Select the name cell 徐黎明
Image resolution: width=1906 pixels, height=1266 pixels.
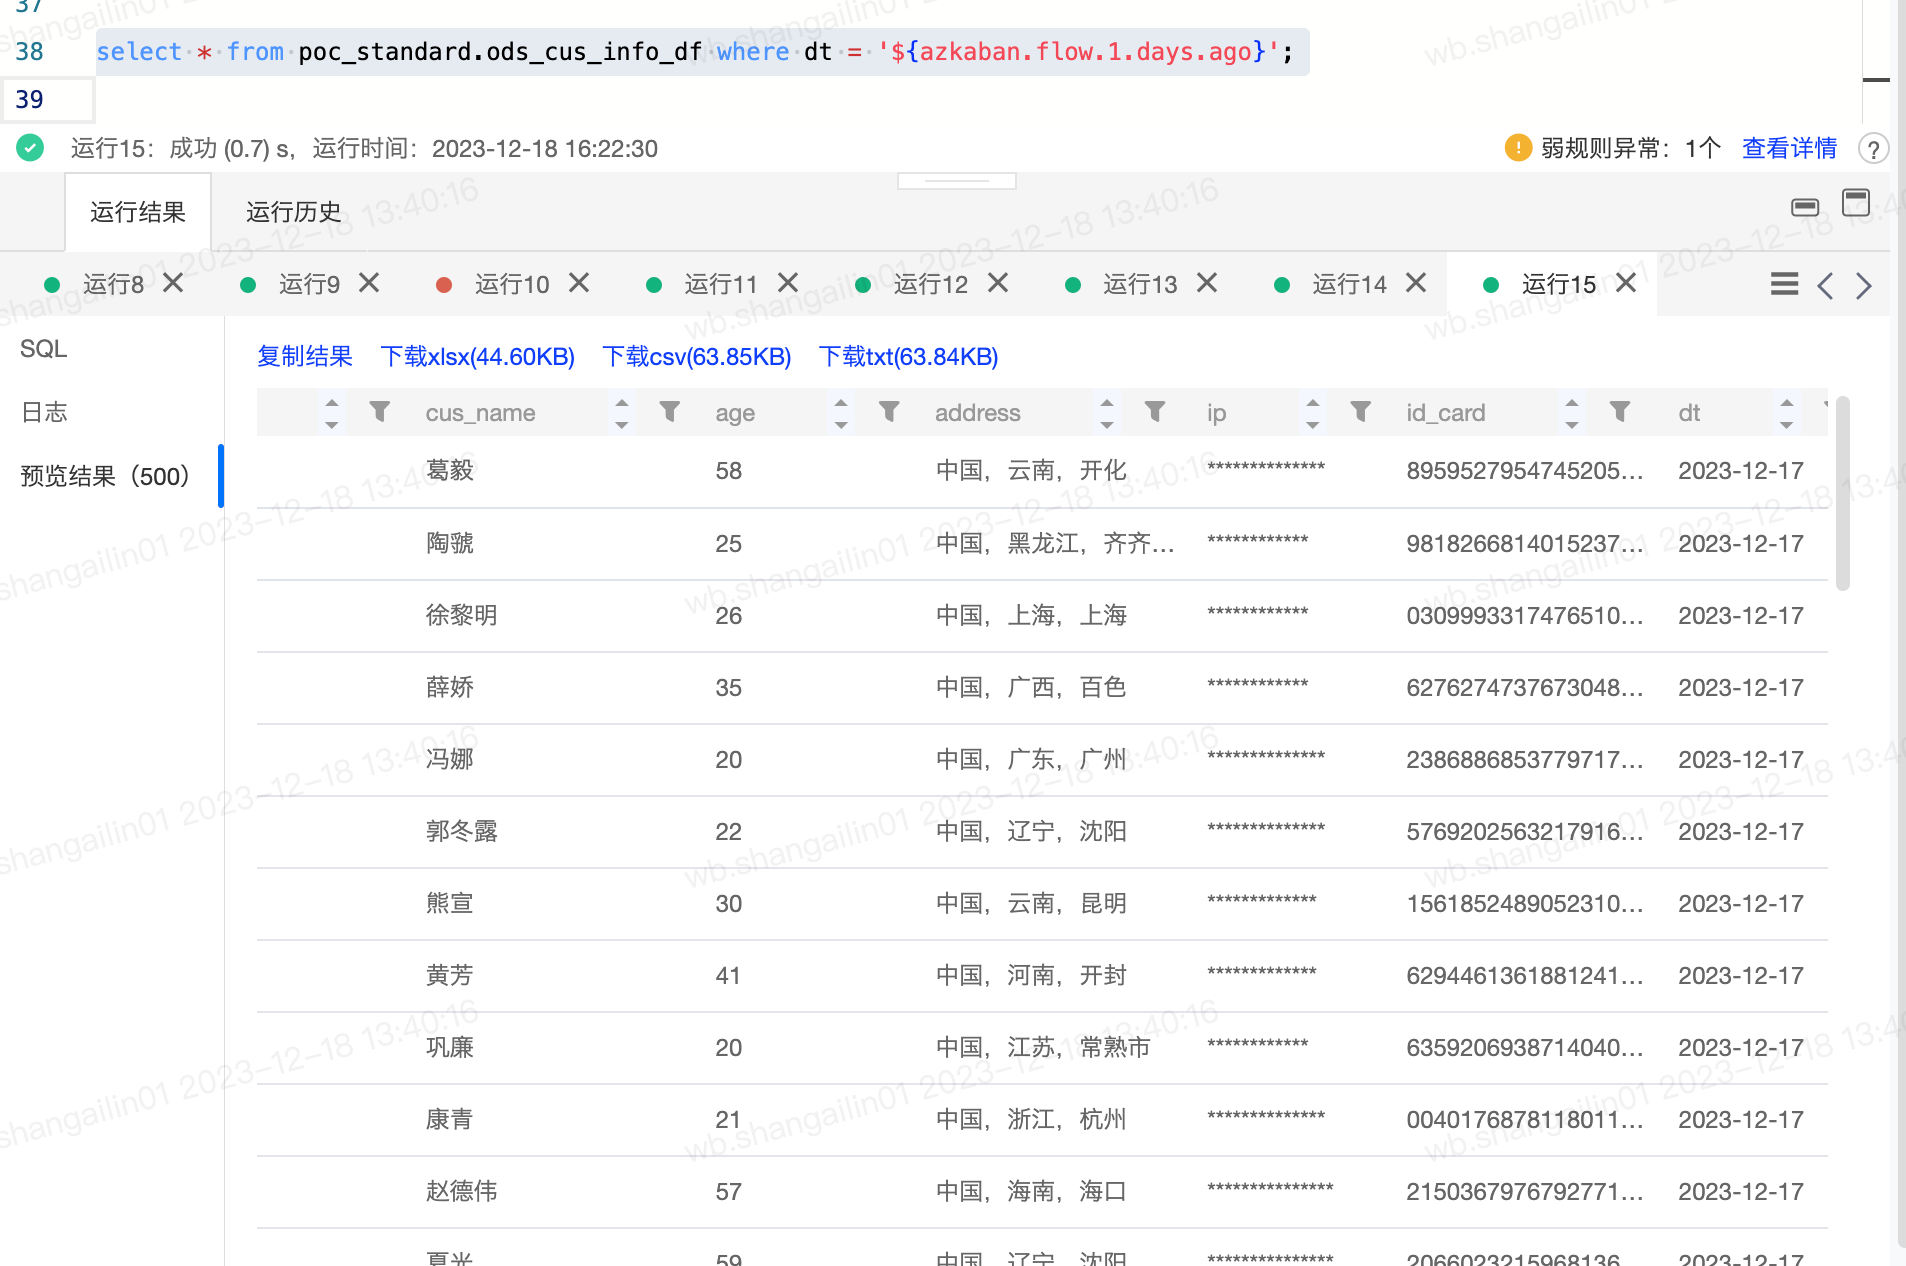point(462,616)
